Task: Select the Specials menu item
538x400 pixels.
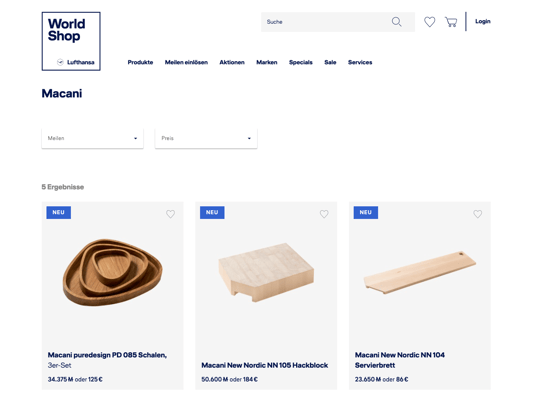Action: tap(301, 62)
